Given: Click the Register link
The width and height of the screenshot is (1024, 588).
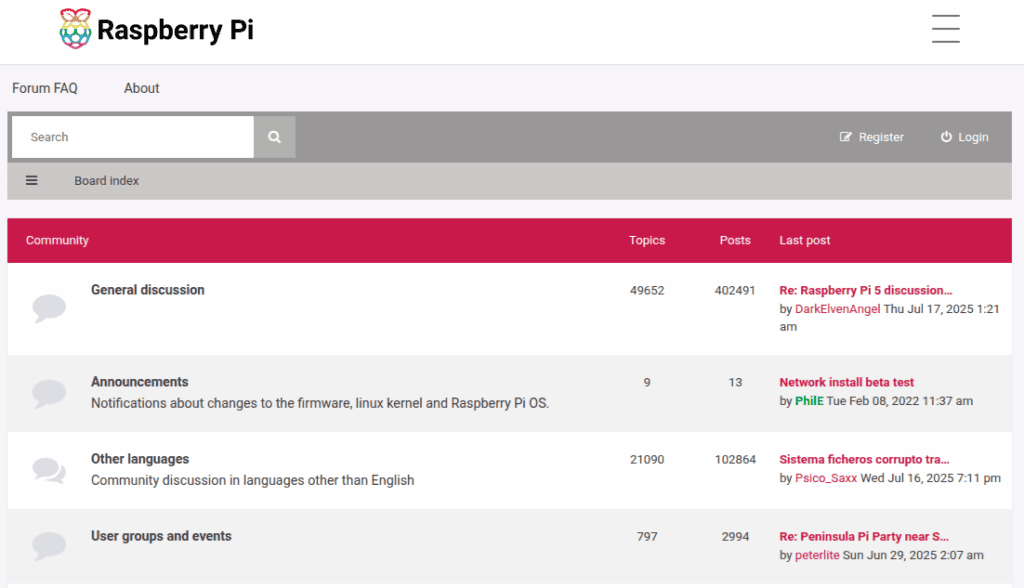Looking at the screenshot, I should (x=871, y=137).
